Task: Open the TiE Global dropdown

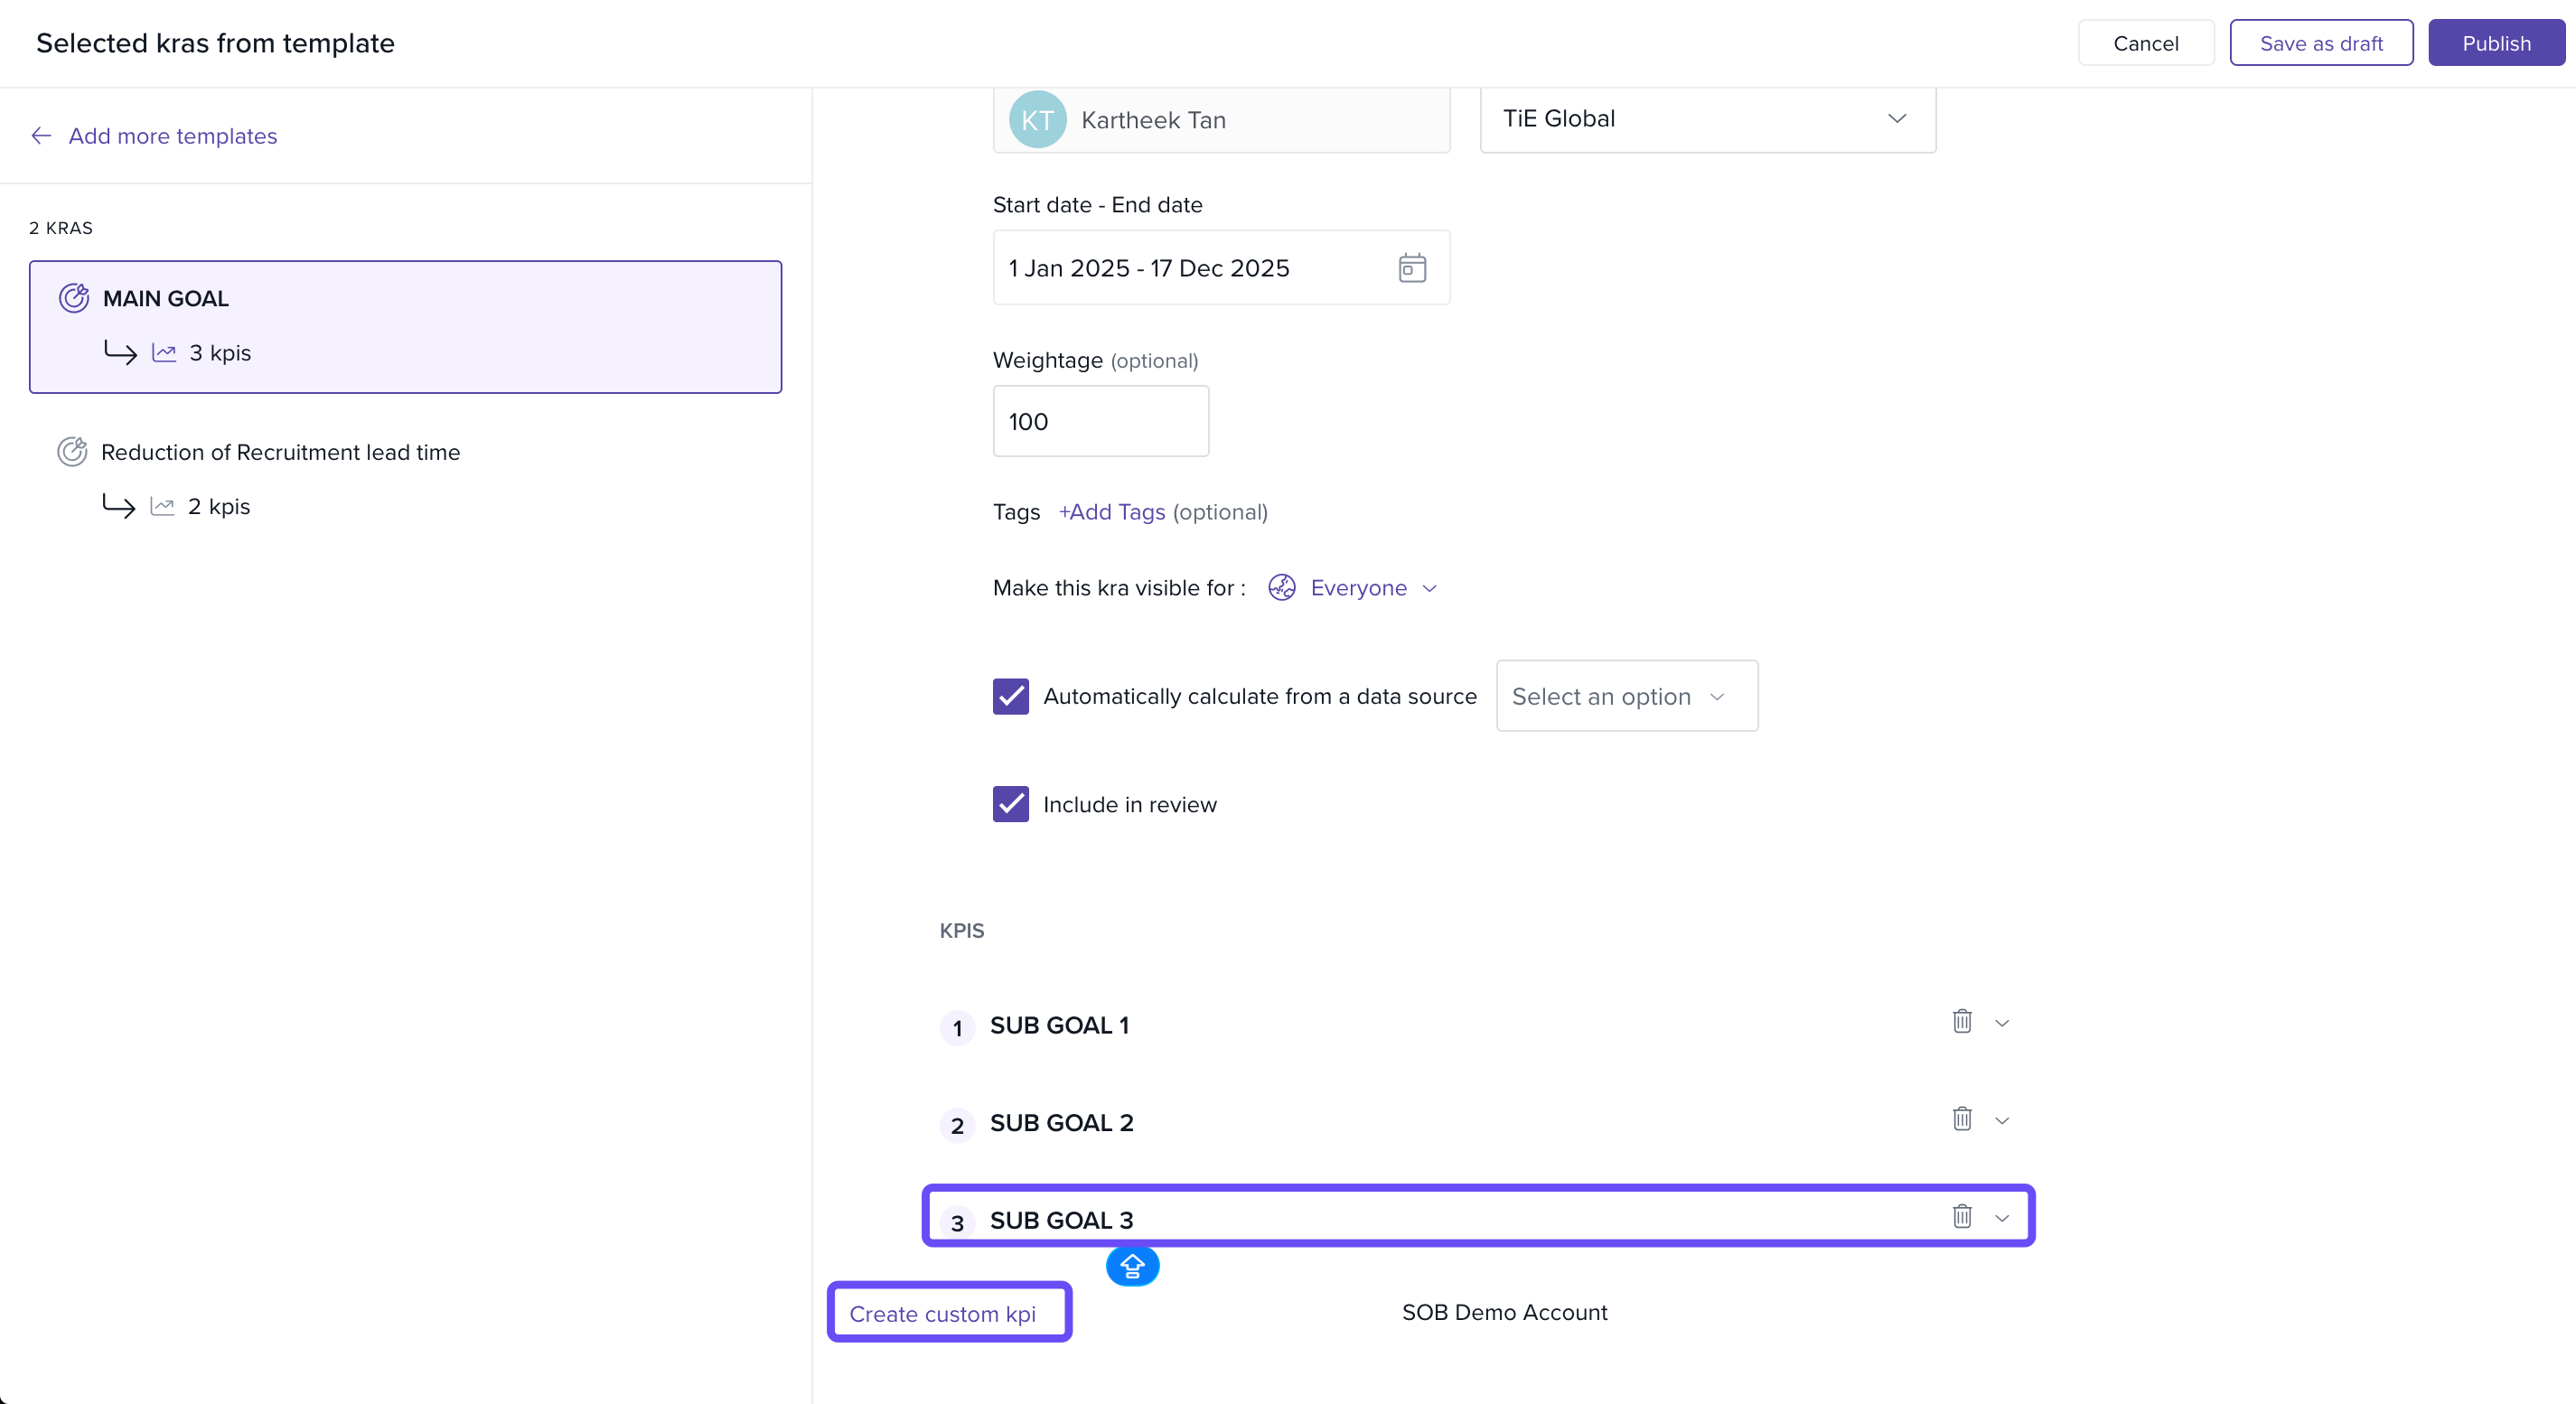Action: coord(1707,119)
